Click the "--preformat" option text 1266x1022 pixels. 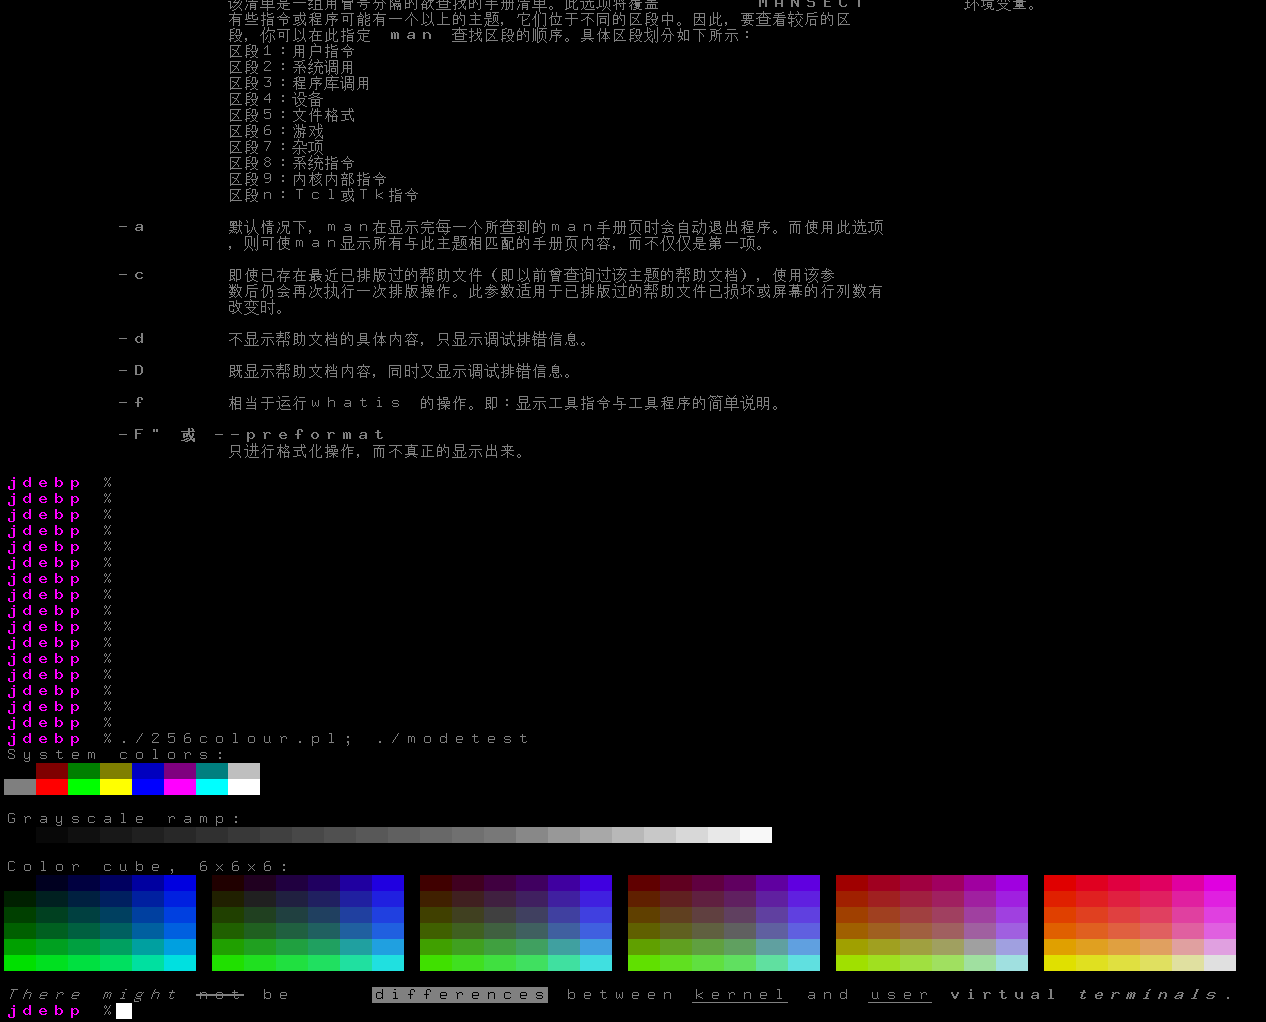(300, 435)
